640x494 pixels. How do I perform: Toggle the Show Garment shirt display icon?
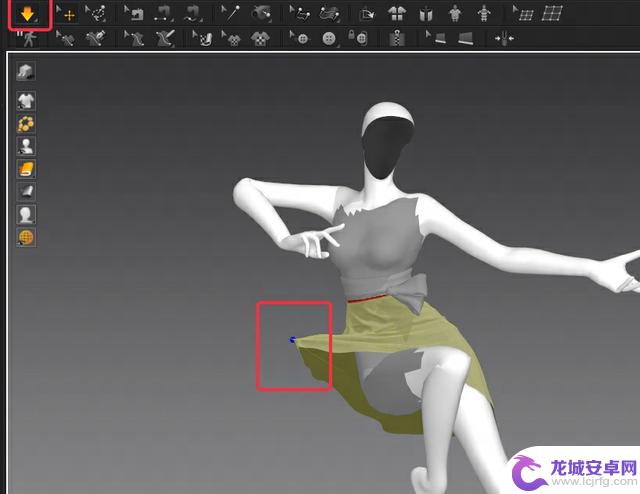26,101
